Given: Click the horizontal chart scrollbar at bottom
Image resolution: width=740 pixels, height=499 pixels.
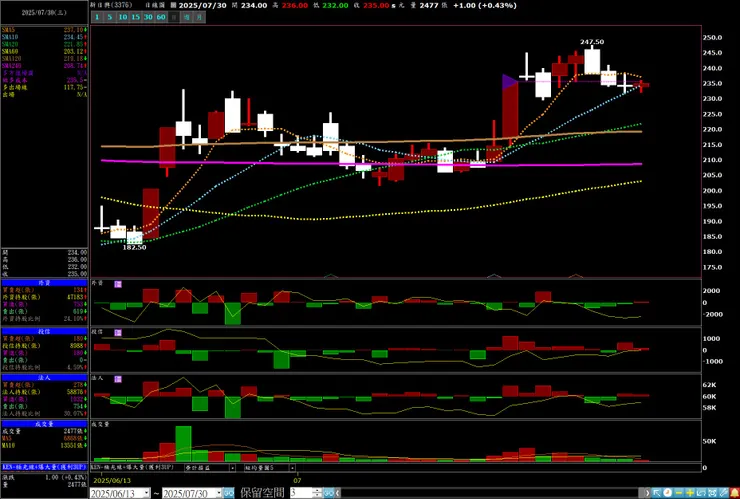Looking at the screenshot, I should coord(491,493).
